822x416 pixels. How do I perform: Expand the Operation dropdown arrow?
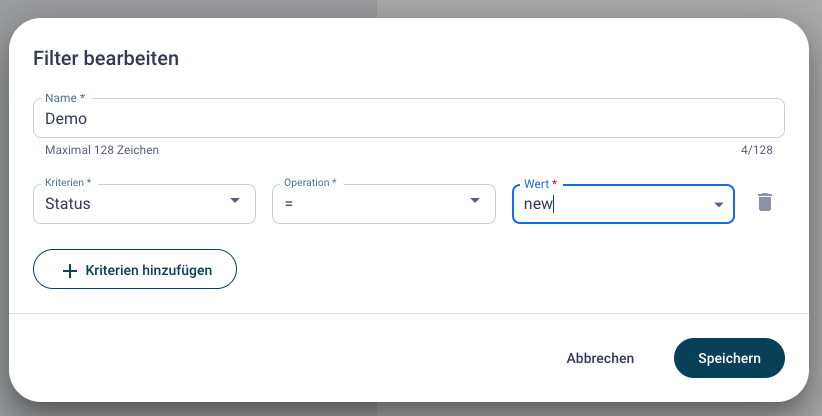pyautogui.click(x=475, y=201)
